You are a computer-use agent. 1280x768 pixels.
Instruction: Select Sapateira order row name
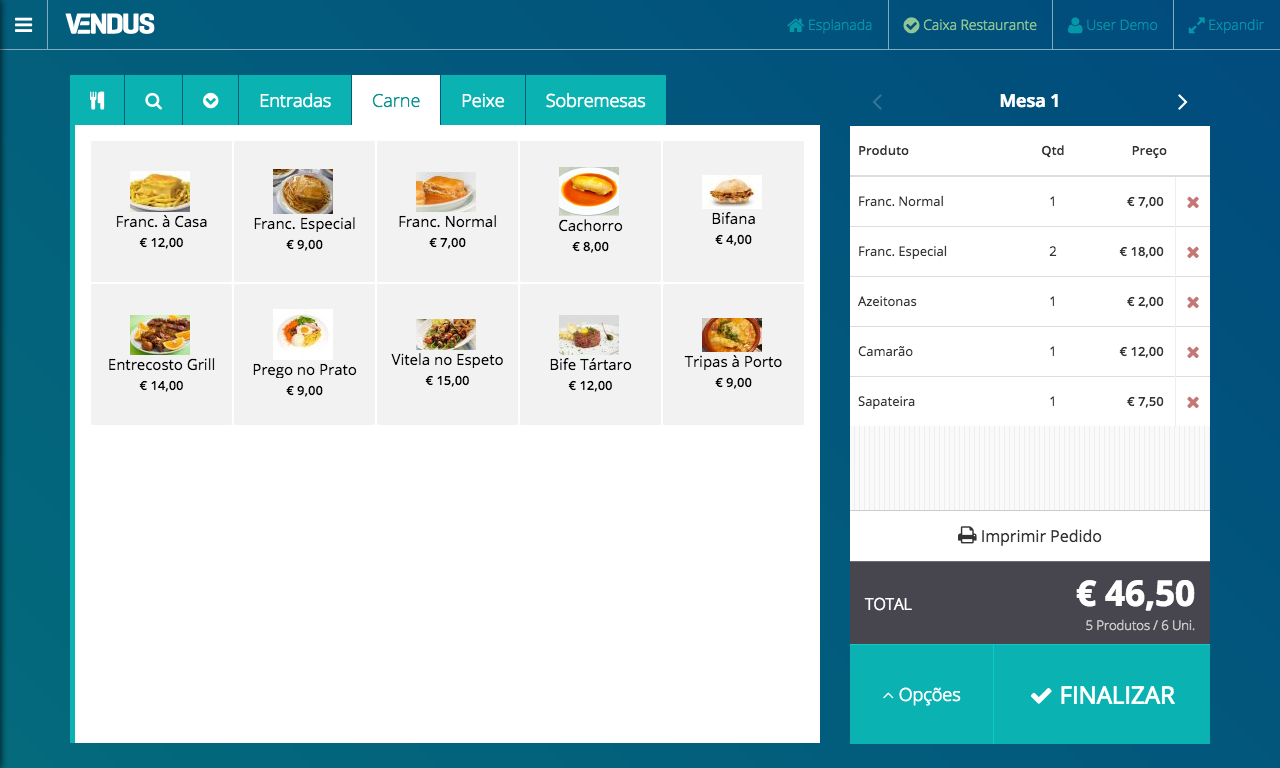point(886,401)
